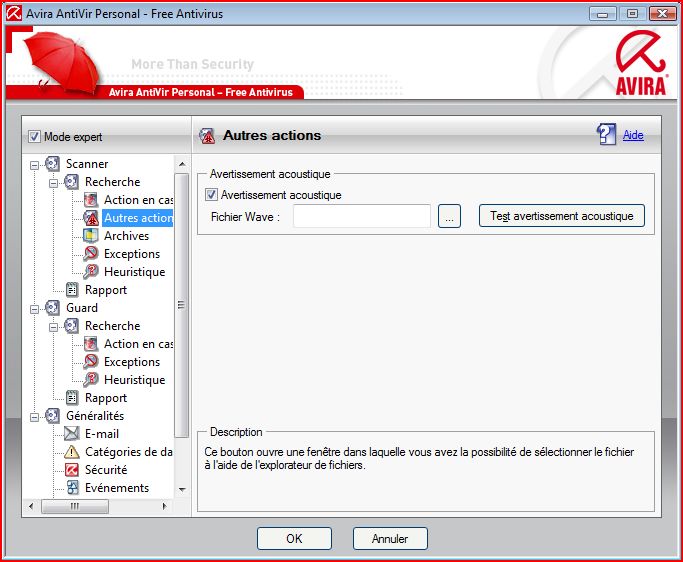Click the Scanner Rapport notepad icon
The image size is (683, 562).
[x=71, y=290]
